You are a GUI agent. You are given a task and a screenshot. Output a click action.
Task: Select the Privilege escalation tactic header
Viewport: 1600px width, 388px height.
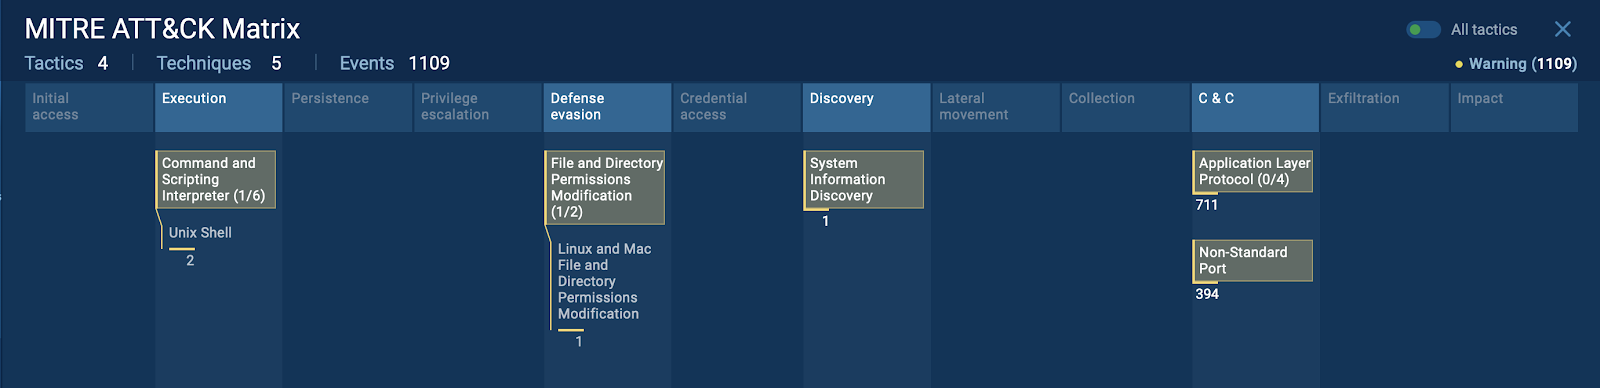pos(477,107)
